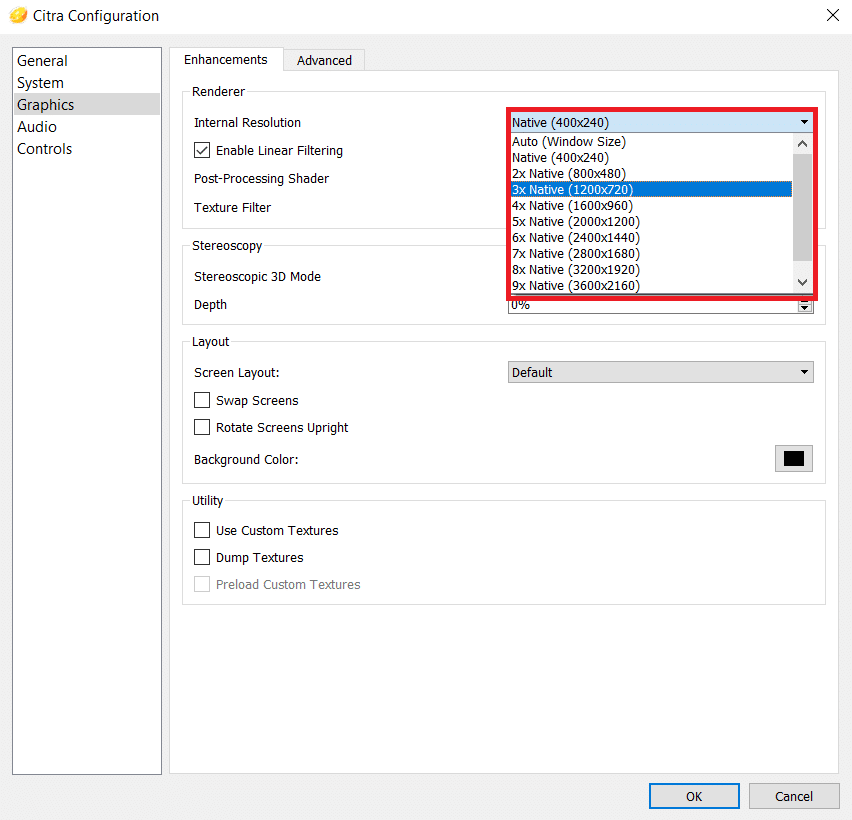Check the Rotate Screens Upright option
Image resolution: width=852 pixels, height=820 pixels.
(202, 428)
